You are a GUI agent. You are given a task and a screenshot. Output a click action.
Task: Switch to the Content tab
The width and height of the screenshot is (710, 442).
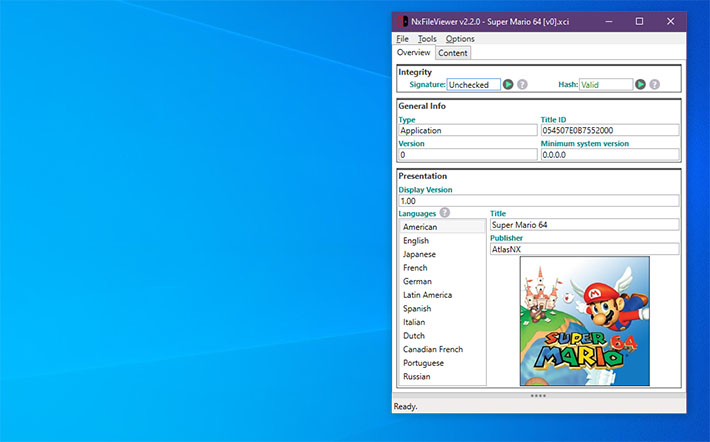pos(453,53)
